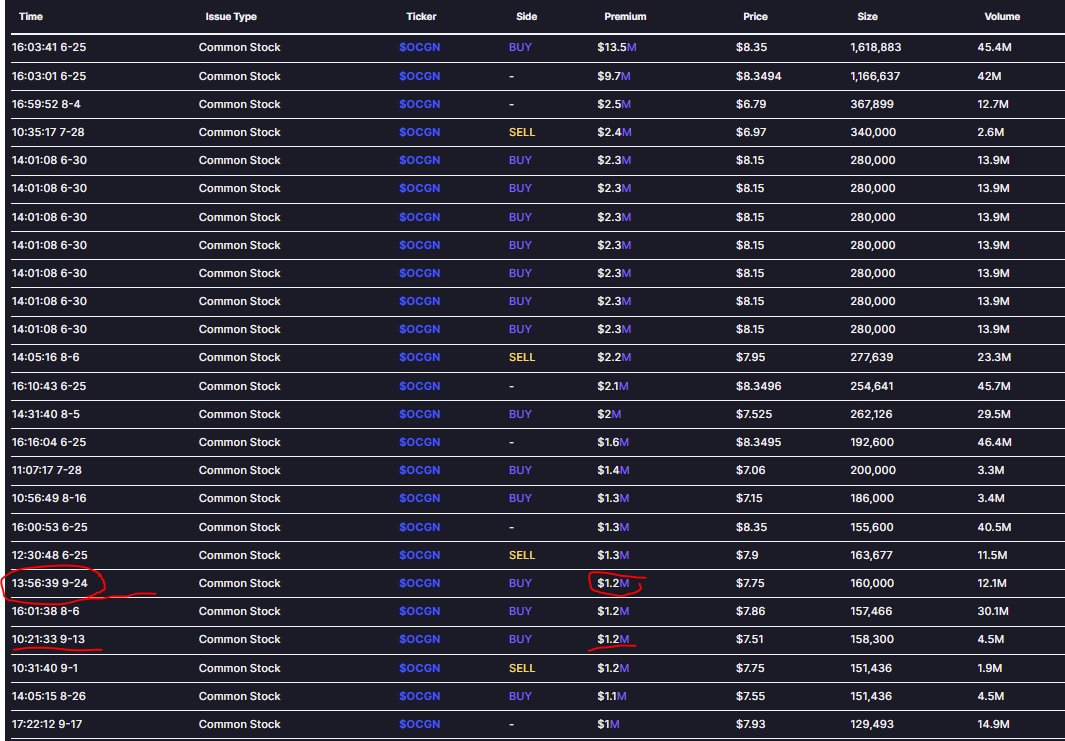The height and width of the screenshot is (741, 1065).
Task: Click the $1.6M premium value
Action: click(x=613, y=442)
